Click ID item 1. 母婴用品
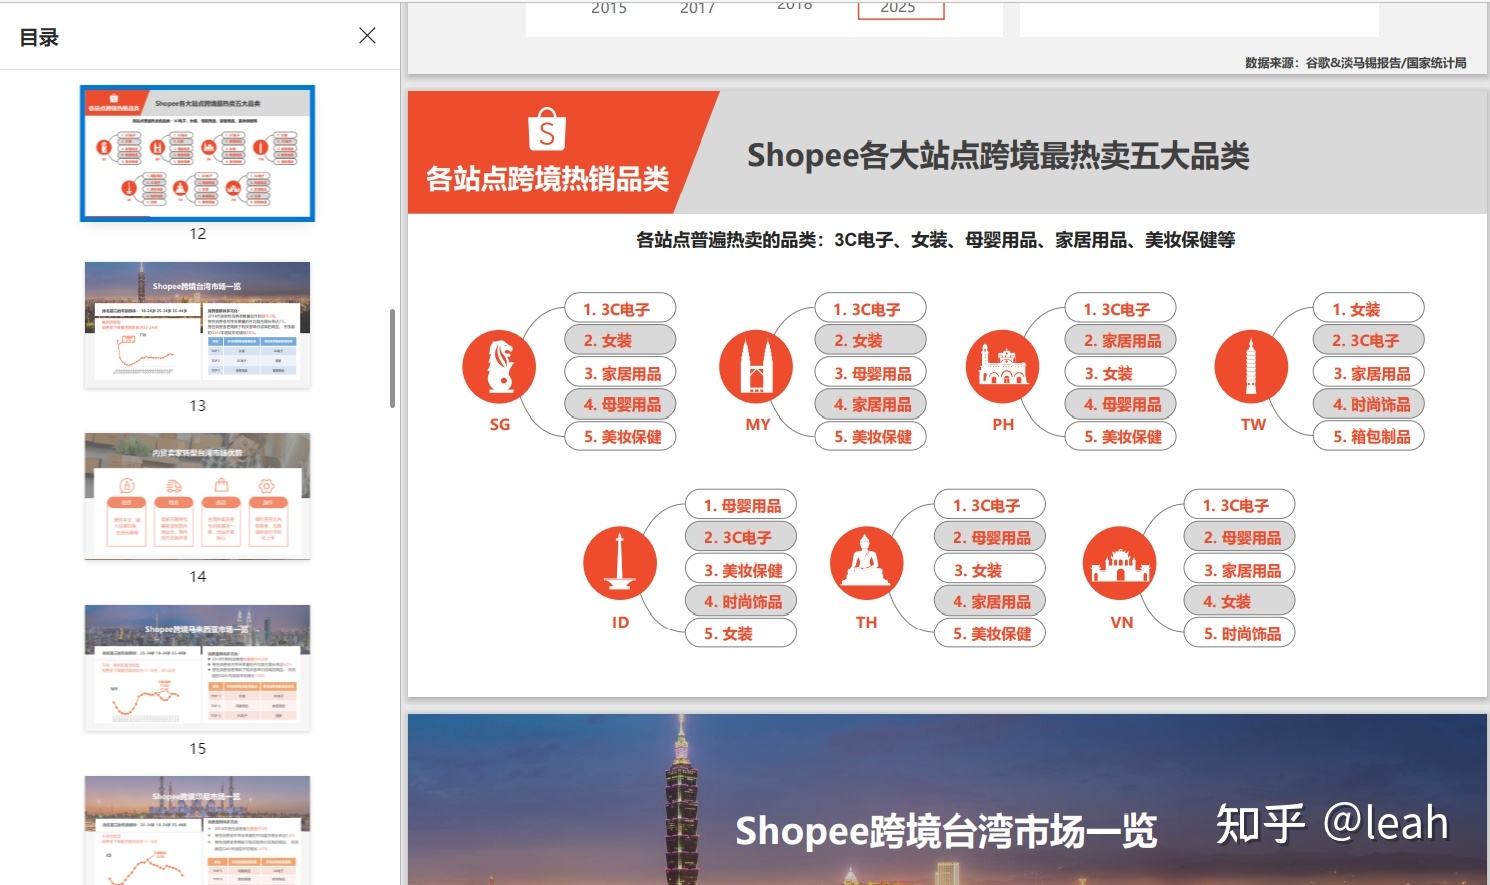Screen dimensions: 1490x885 (x=741, y=505)
